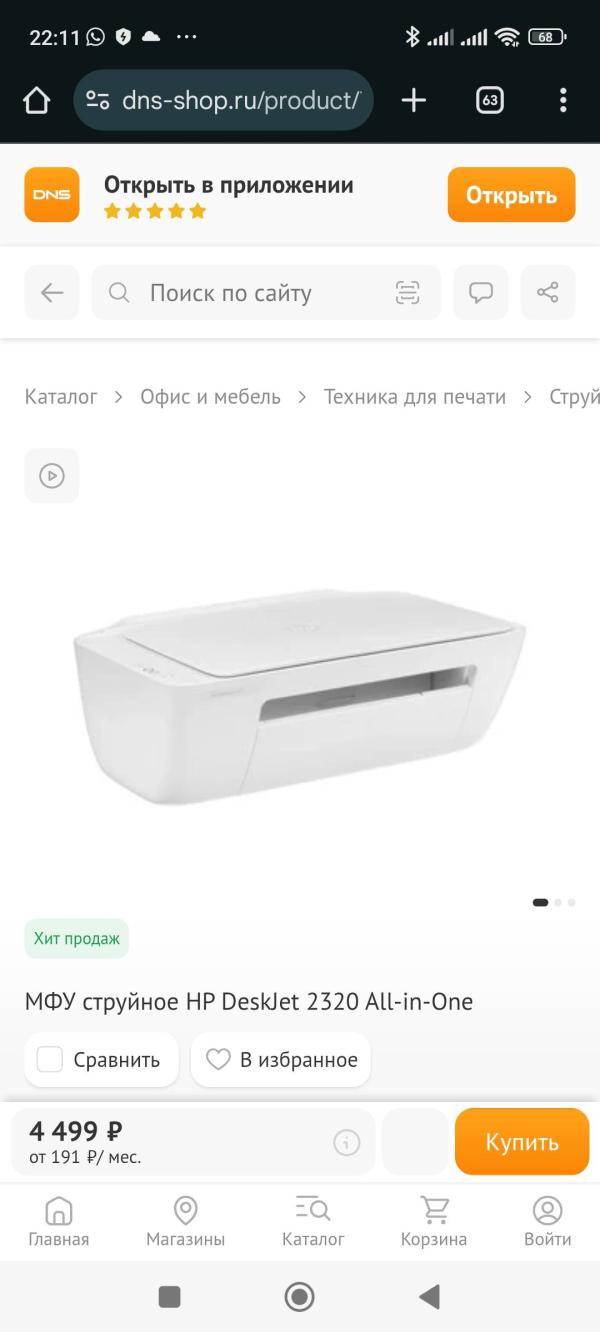This screenshot has height=1332, width=600.
Task: Go to the Корзина cart tab
Action: tap(434, 1222)
